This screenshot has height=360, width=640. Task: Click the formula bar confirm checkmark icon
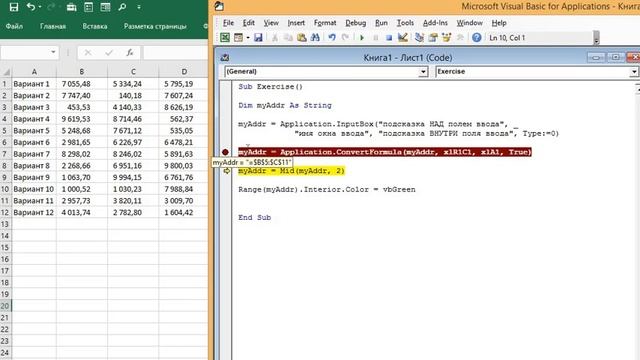pyautogui.click(x=109, y=53)
